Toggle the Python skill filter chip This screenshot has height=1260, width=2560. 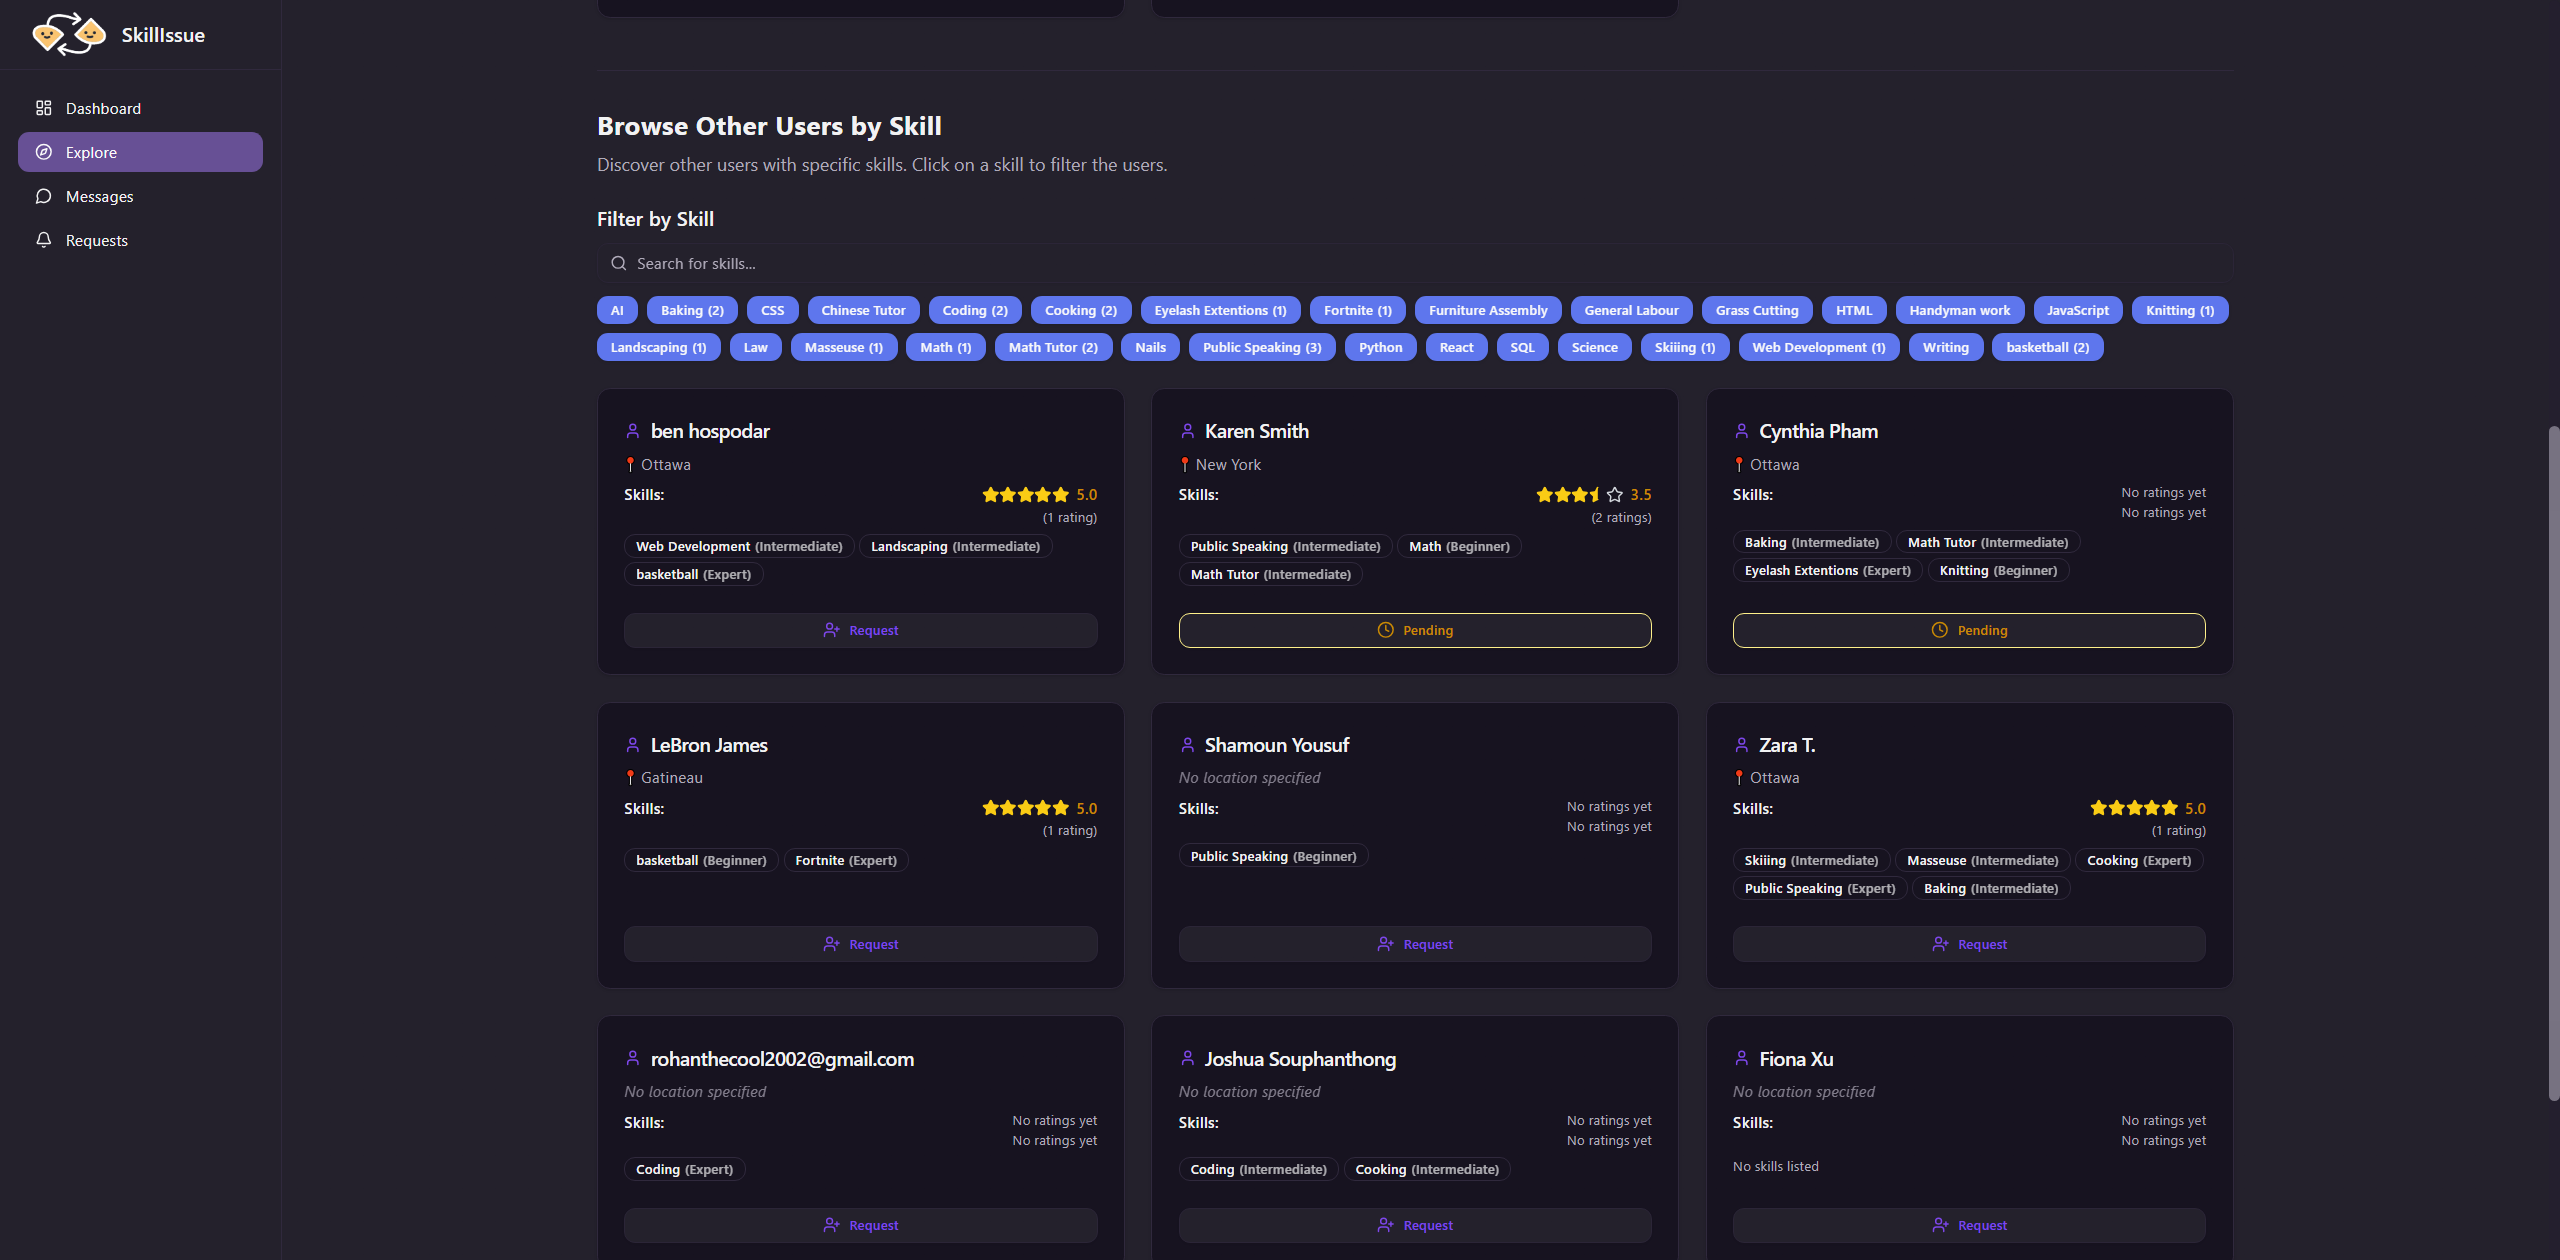(x=1380, y=347)
